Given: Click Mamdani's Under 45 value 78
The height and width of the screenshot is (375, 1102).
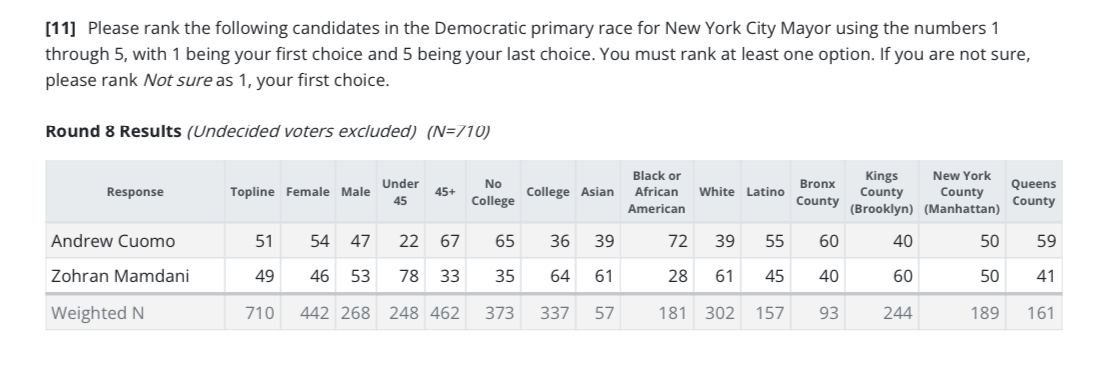Looking at the screenshot, I should (408, 276).
